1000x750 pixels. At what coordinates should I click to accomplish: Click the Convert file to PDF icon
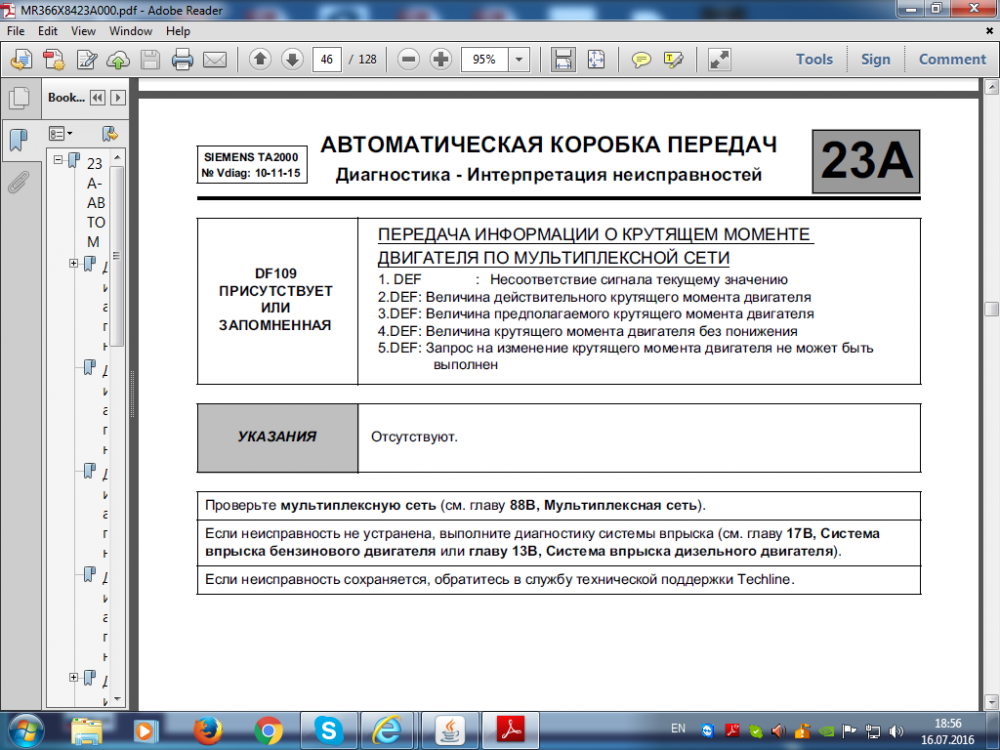click(x=54, y=59)
